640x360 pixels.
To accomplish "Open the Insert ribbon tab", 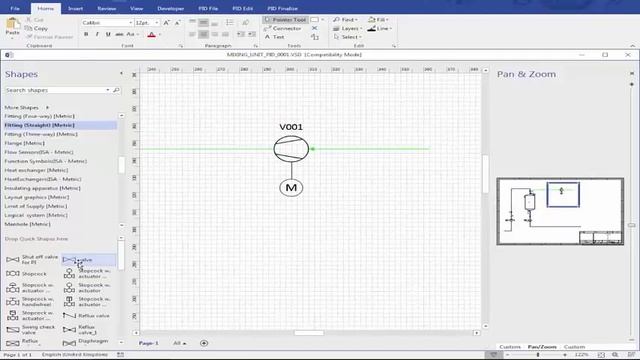I will click(75, 8).
